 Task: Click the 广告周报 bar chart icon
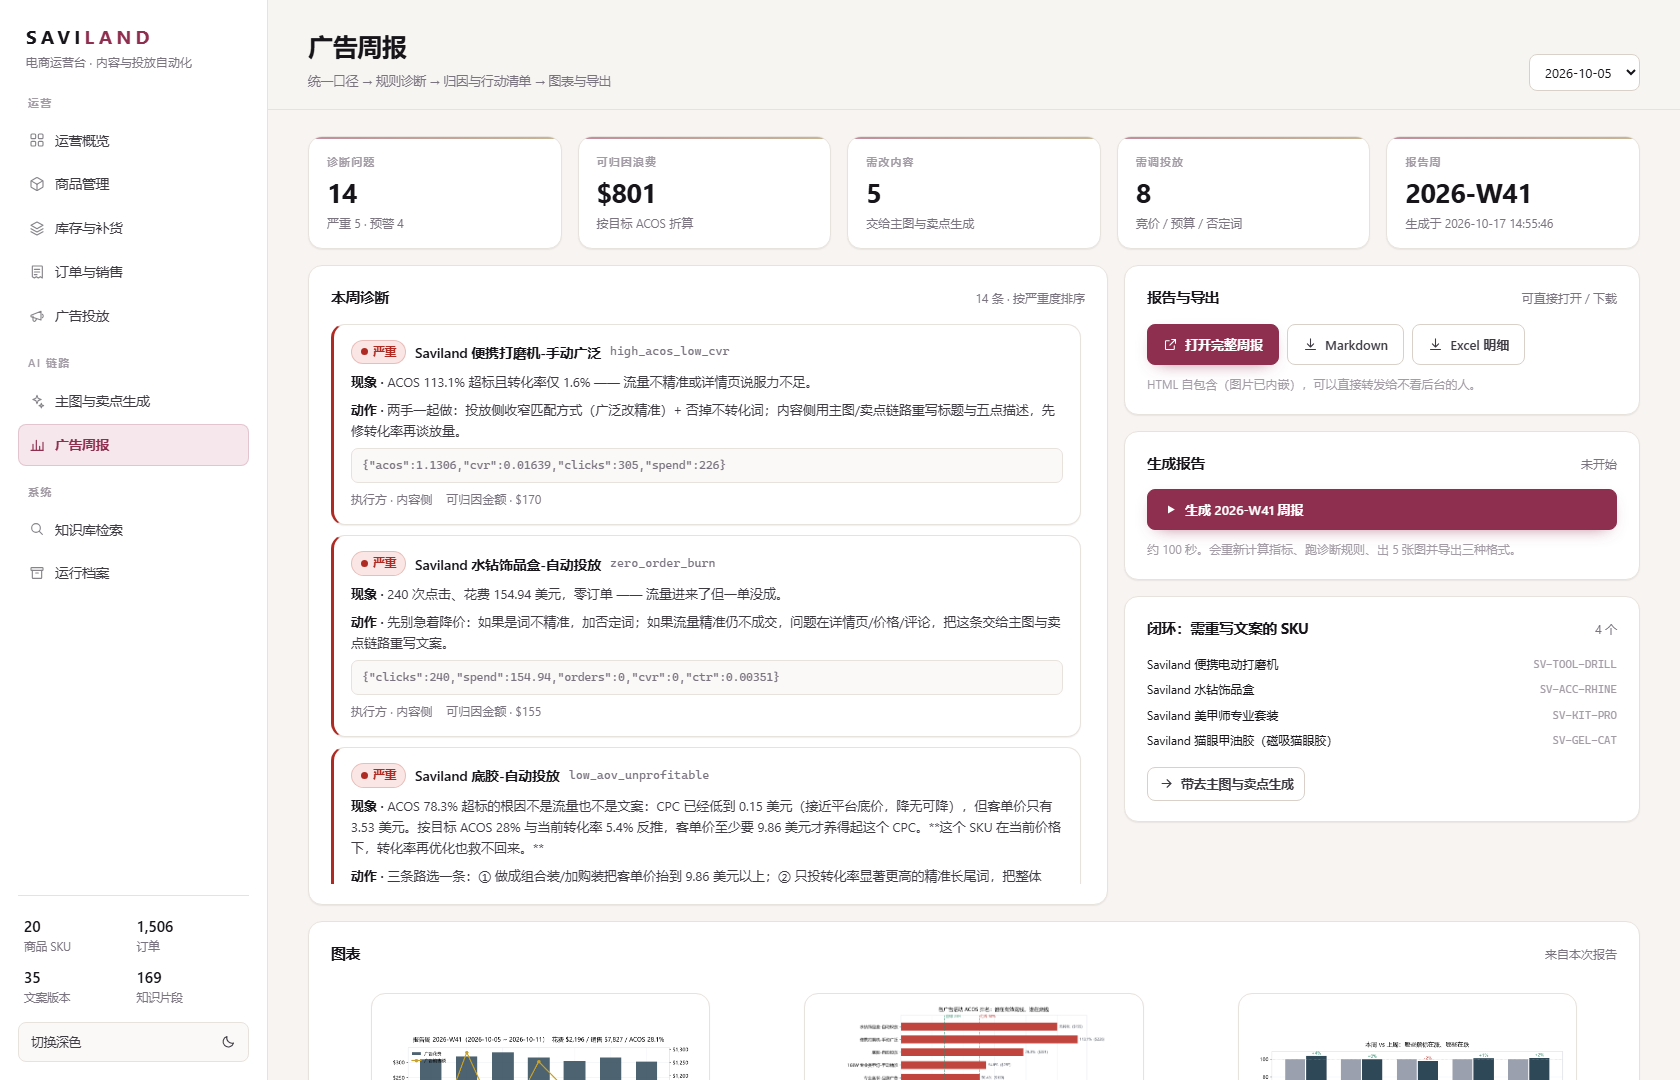pos(37,445)
